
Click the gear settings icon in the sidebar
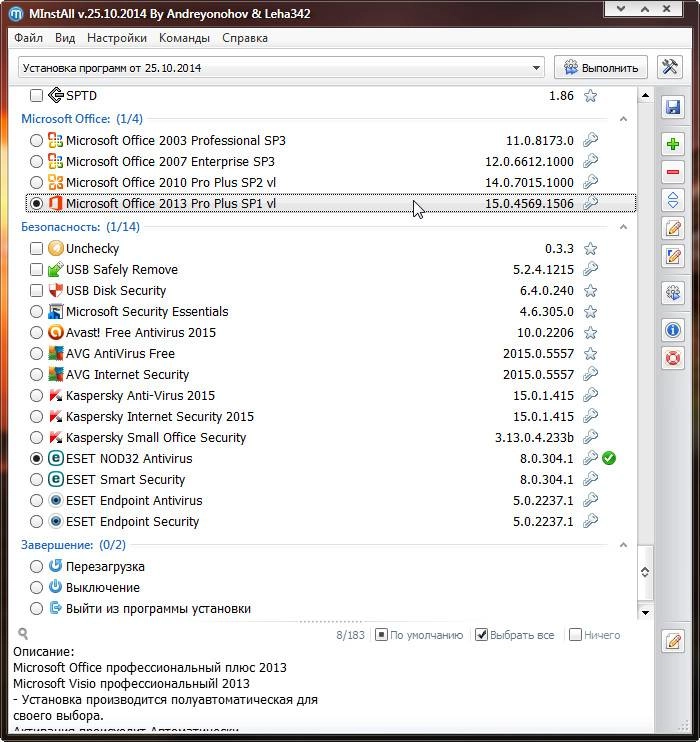pyautogui.click(x=673, y=293)
